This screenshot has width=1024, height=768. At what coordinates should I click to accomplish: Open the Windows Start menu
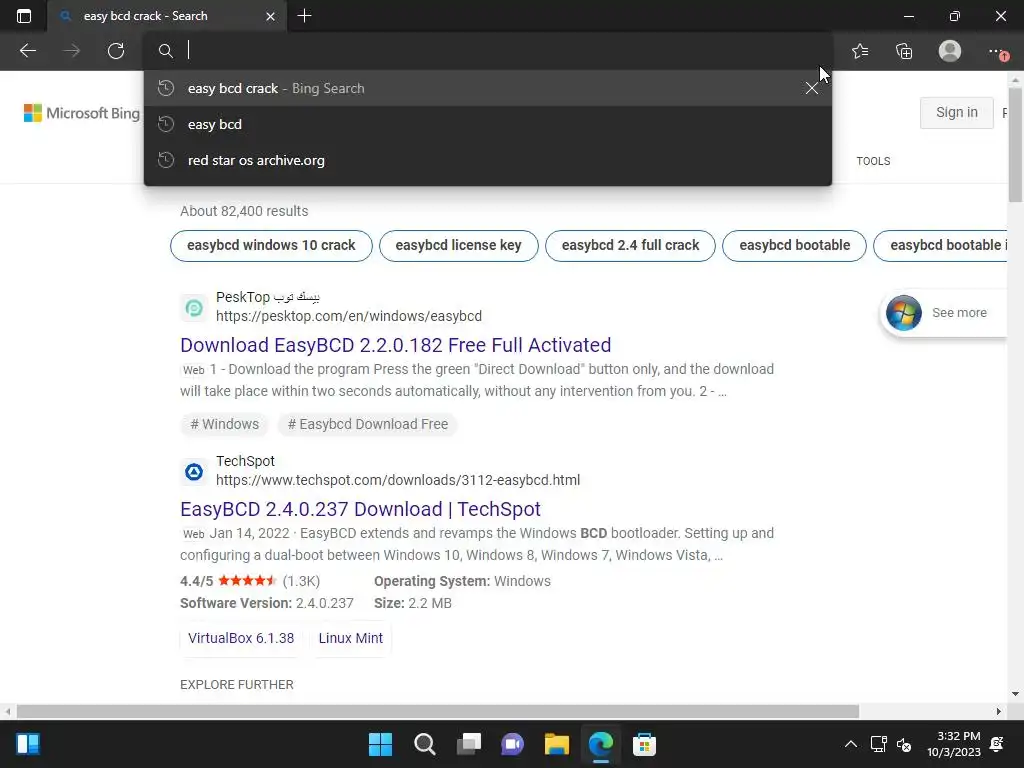pos(380,744)
